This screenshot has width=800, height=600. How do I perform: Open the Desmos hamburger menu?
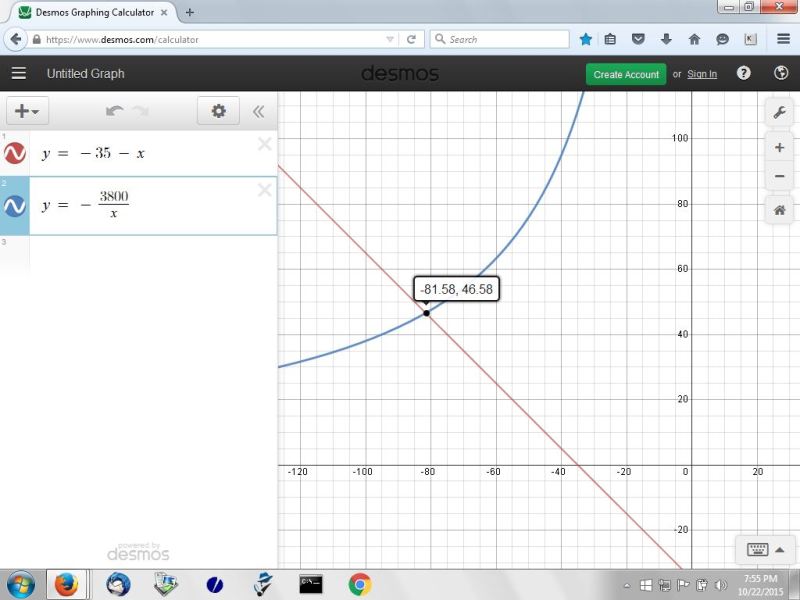point(19,73)
